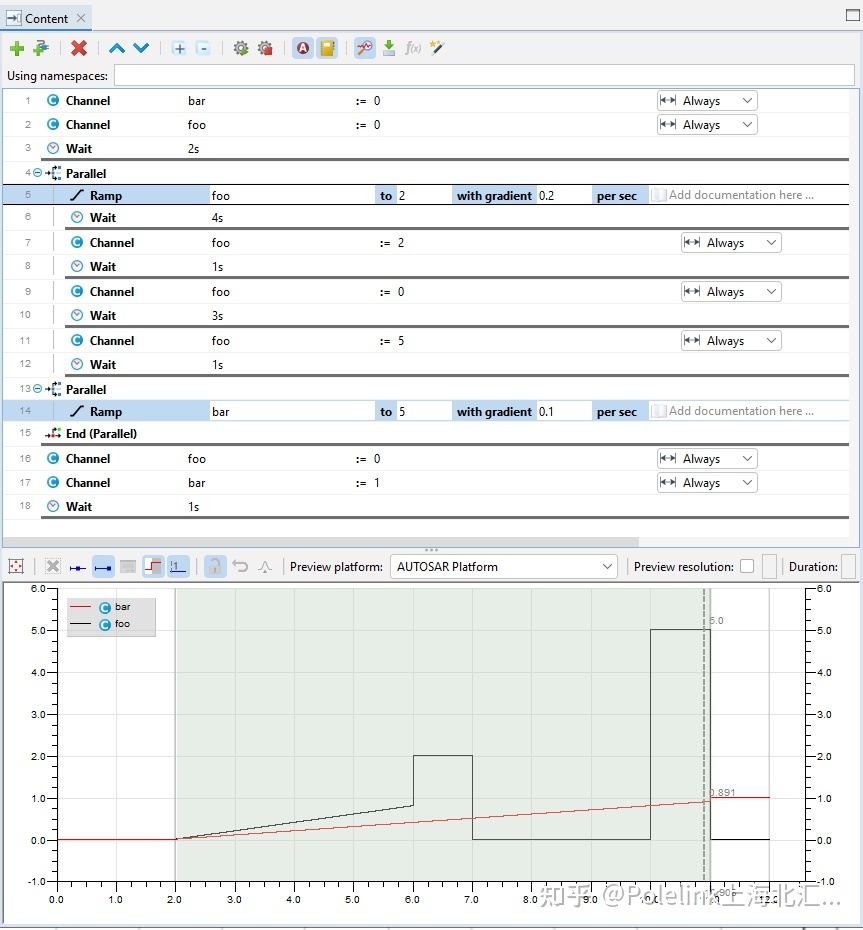Click the expand all plus icon
Screen dimensions: 863x930
pos(179,48)
